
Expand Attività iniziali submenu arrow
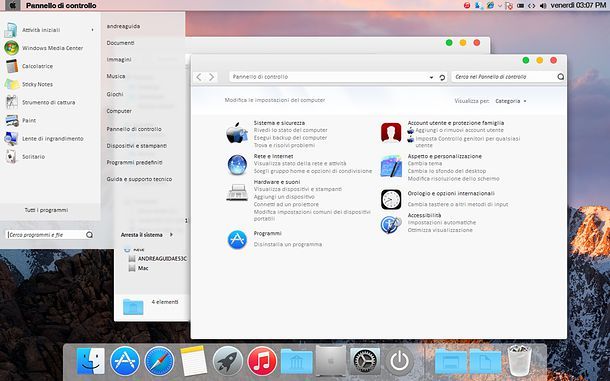(93, 30)
